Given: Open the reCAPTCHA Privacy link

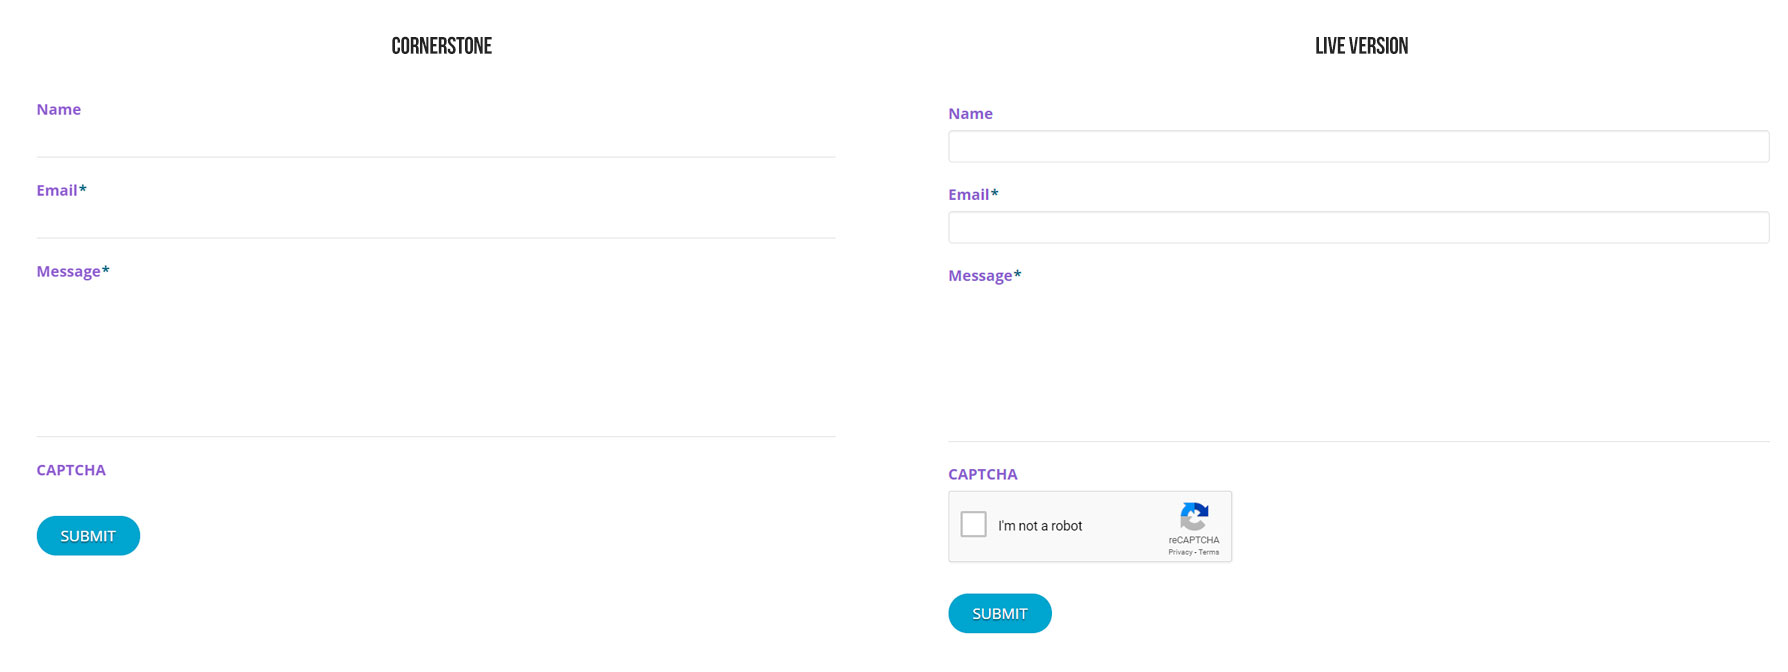Looking at the screenshot, I should pyautogui.click(x=1180, y=552).
